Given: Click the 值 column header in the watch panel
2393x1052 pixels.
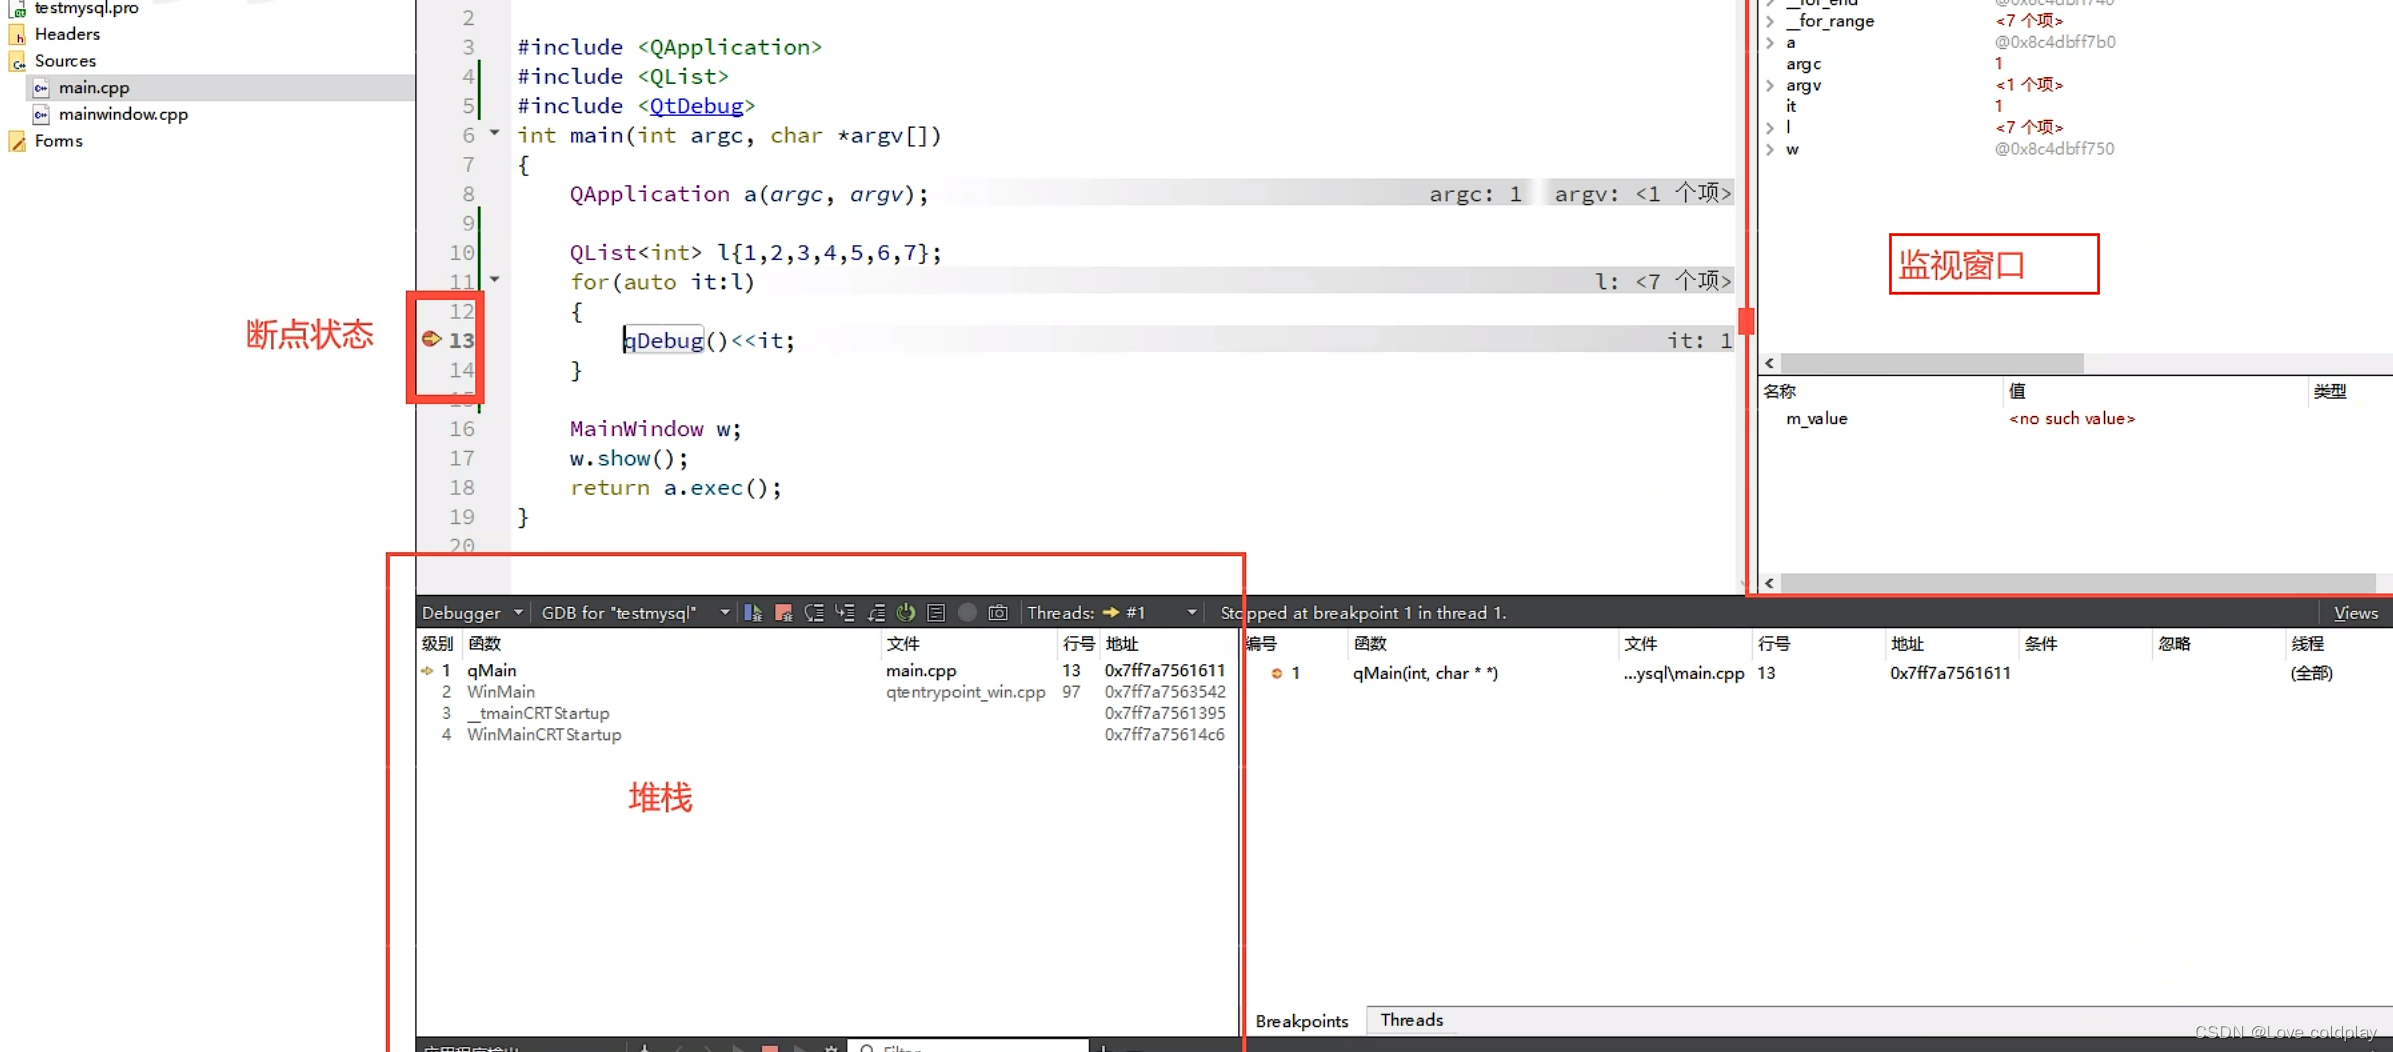Looking at the screenshot, I should coord(2017,392).
